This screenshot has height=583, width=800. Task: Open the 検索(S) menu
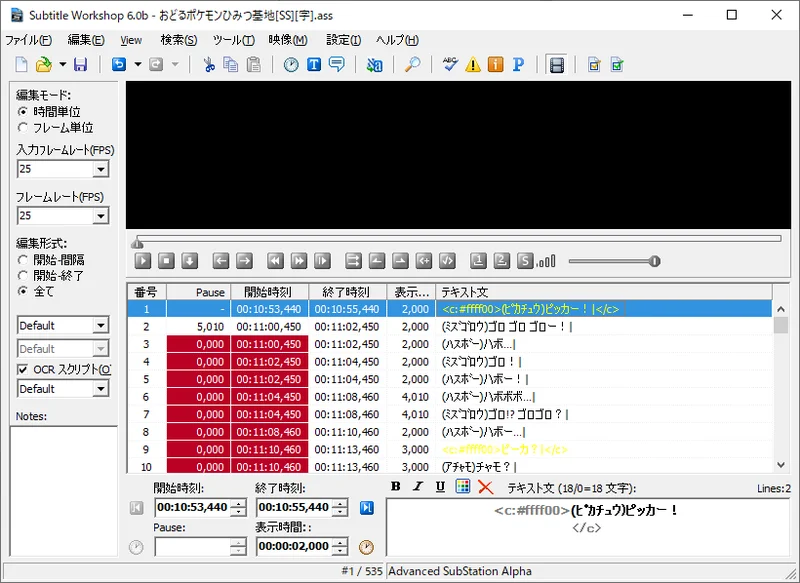[179, 40]
